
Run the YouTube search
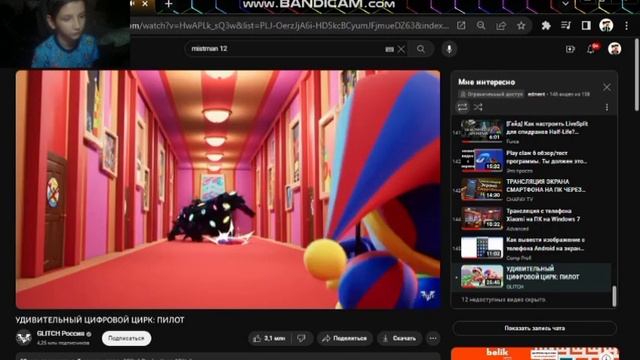421,49
